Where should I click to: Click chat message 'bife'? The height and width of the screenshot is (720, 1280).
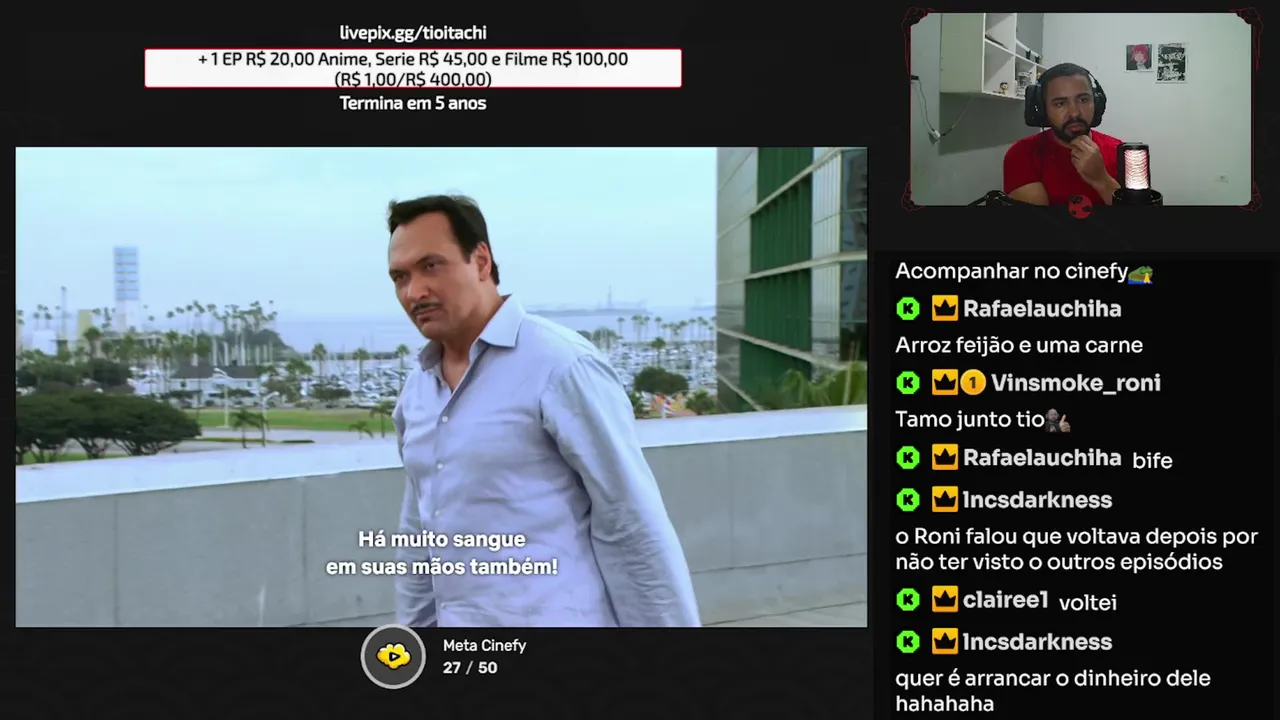pyautogui.click(x=1152, y=461)
